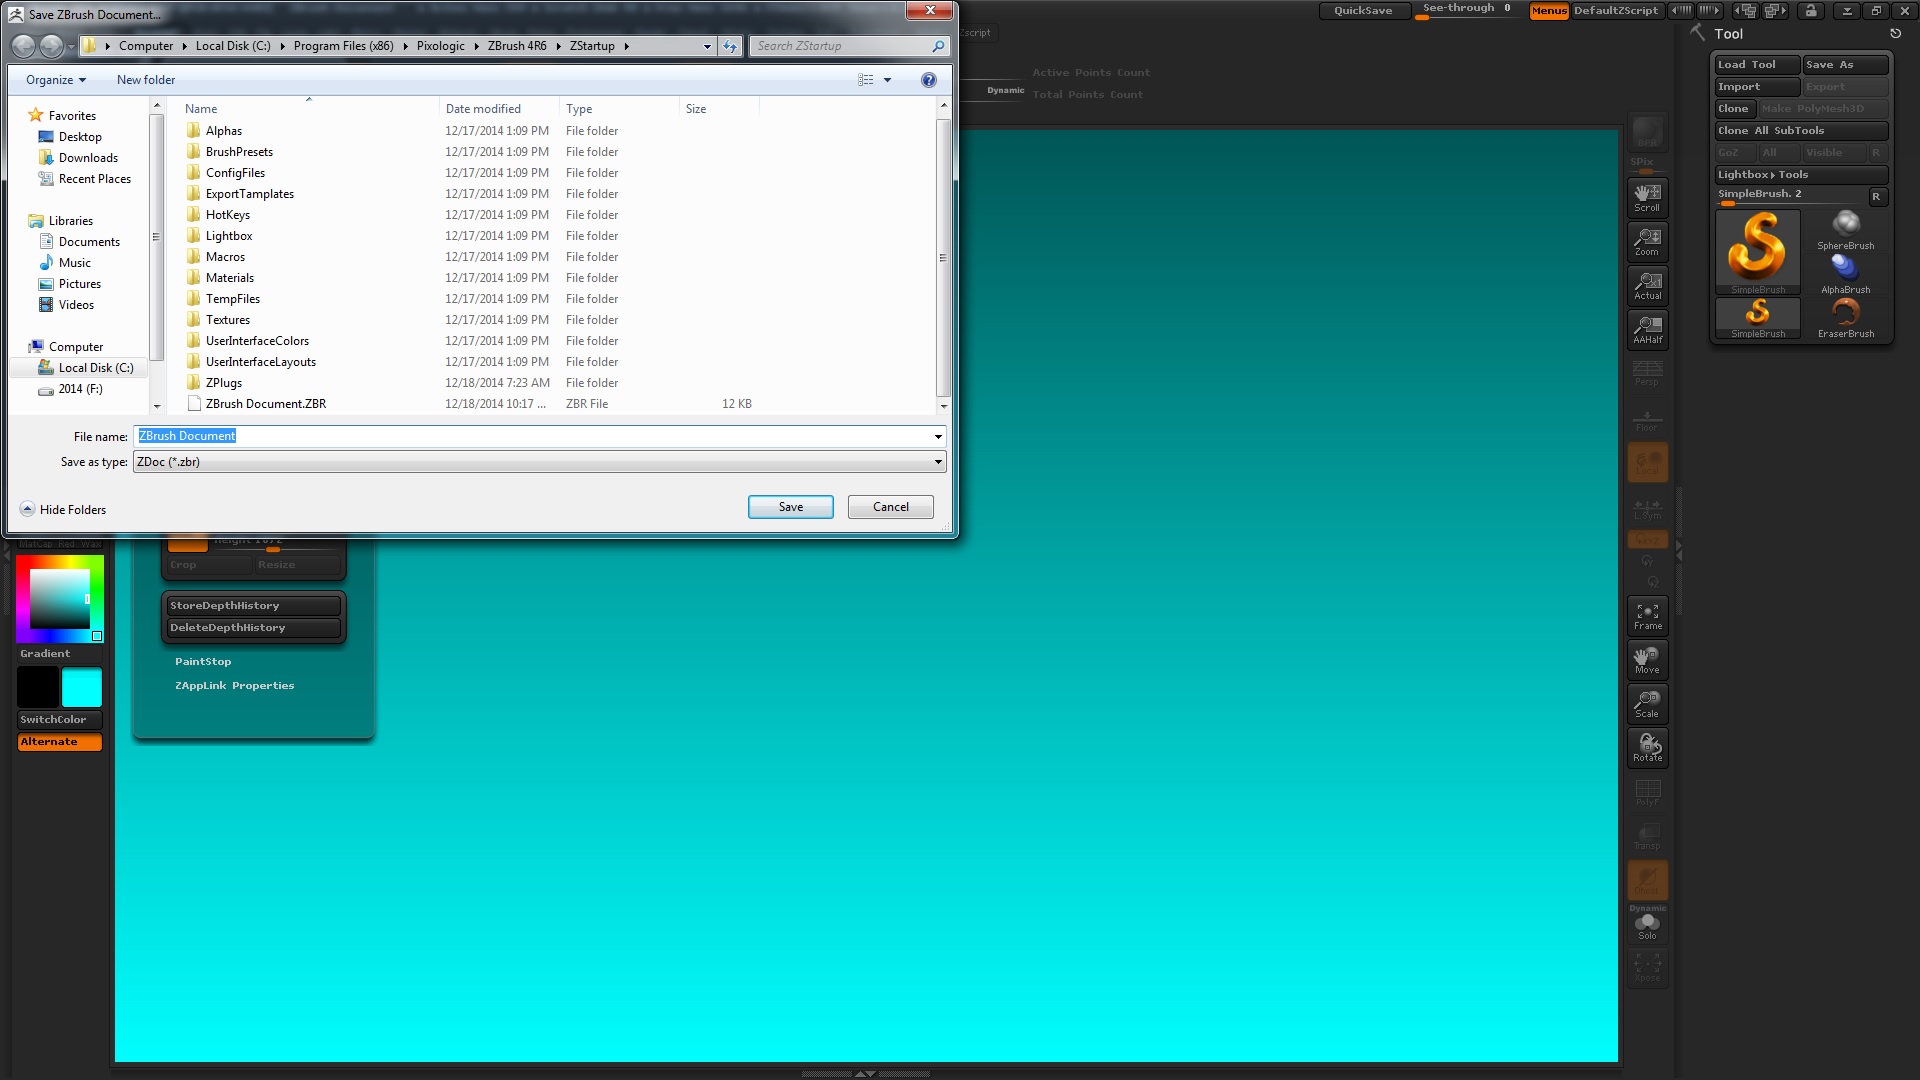Sort by the Type column header
The height and width of the screenshot is (1080, 1920).
(618, 108)
